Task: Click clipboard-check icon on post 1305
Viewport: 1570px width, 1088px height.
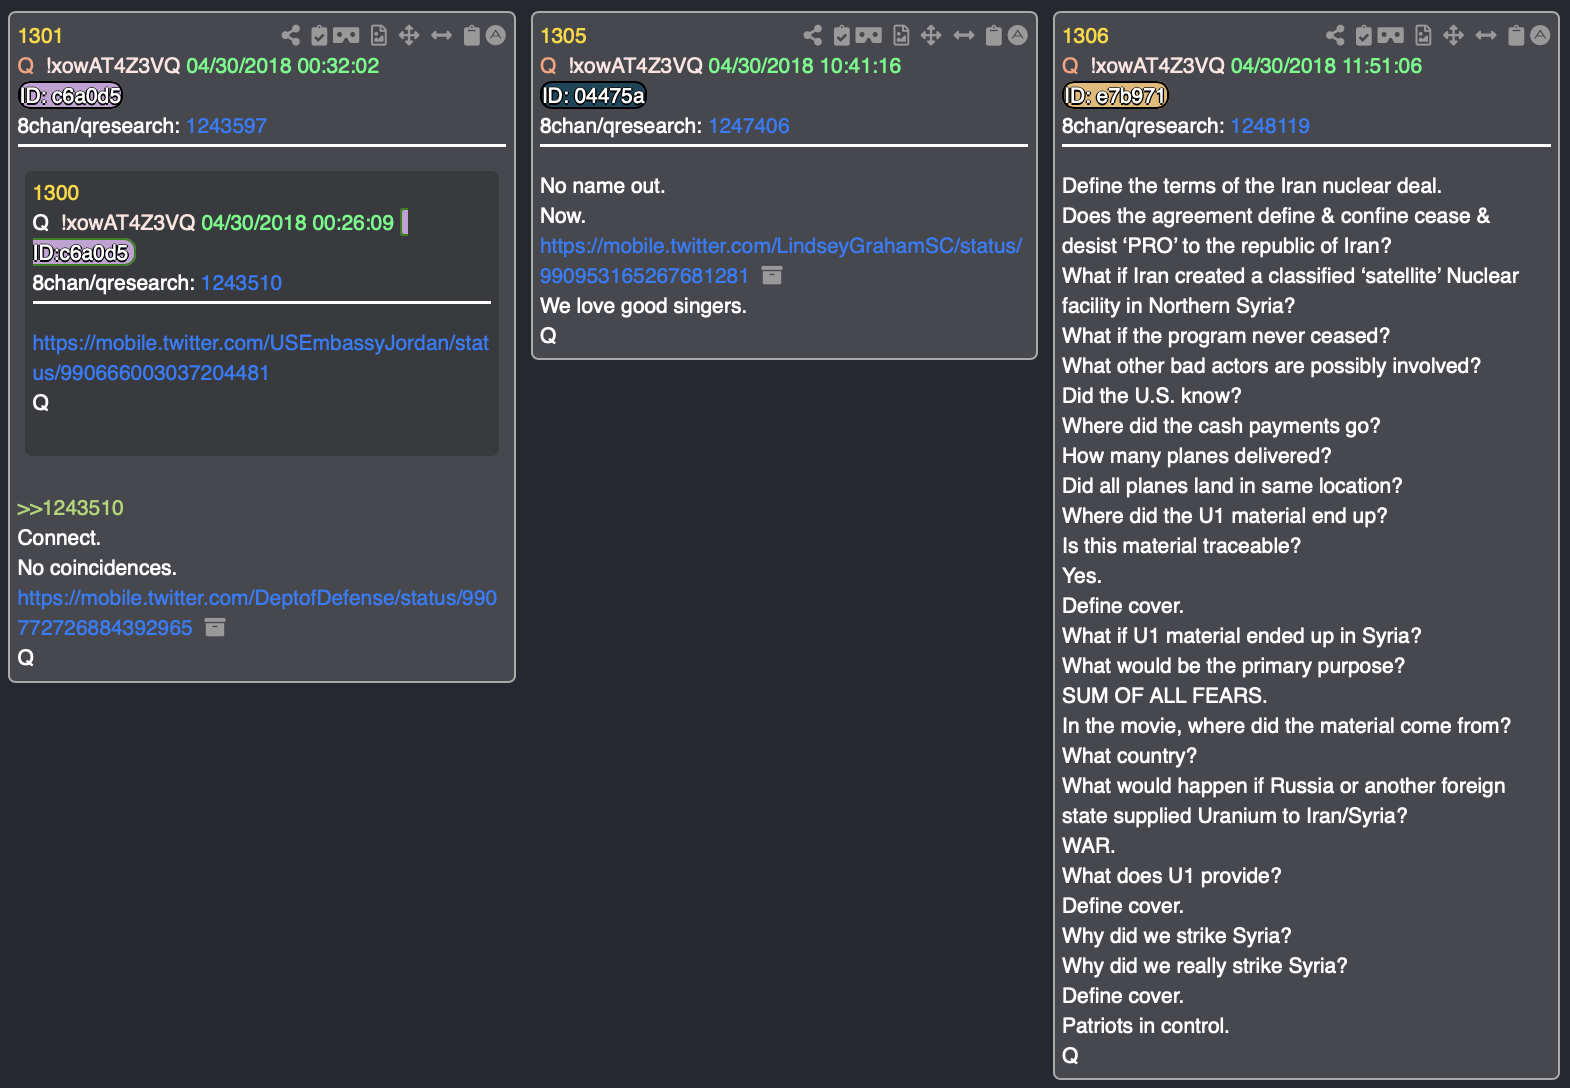Action: [x=841, y=36]
